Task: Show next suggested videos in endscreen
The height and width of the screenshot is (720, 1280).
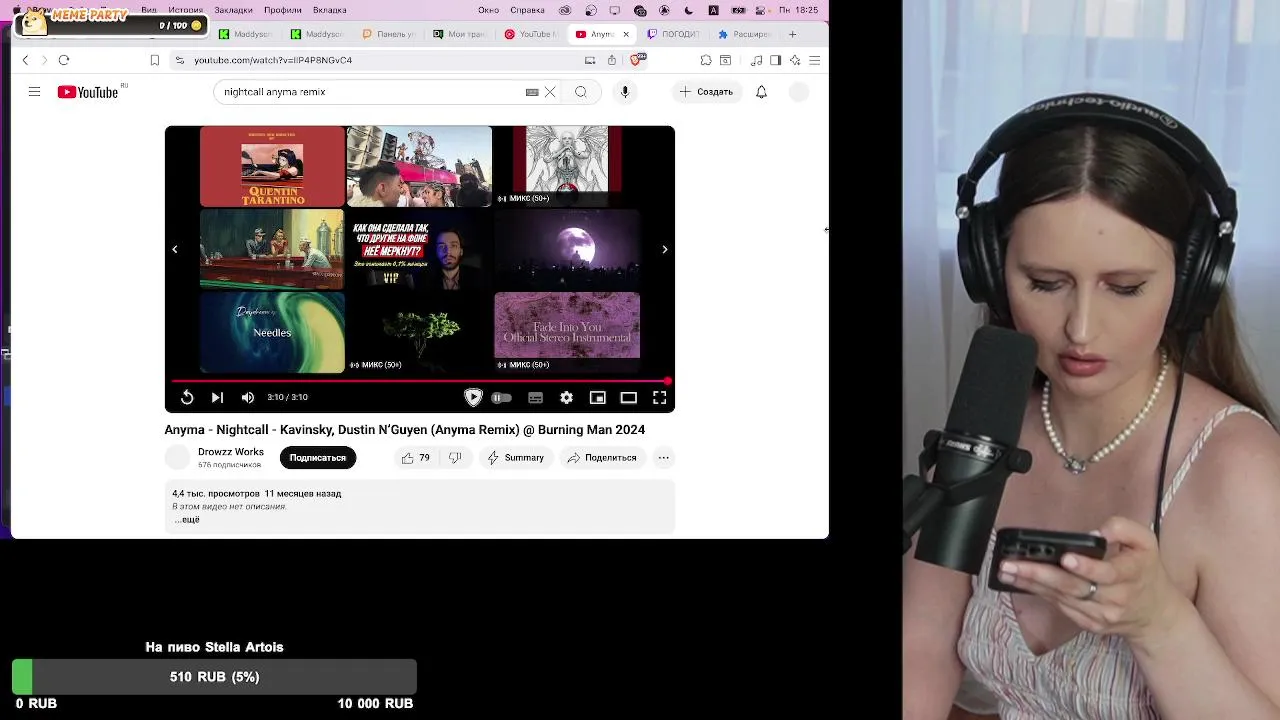Action: (x=665, y=249)
